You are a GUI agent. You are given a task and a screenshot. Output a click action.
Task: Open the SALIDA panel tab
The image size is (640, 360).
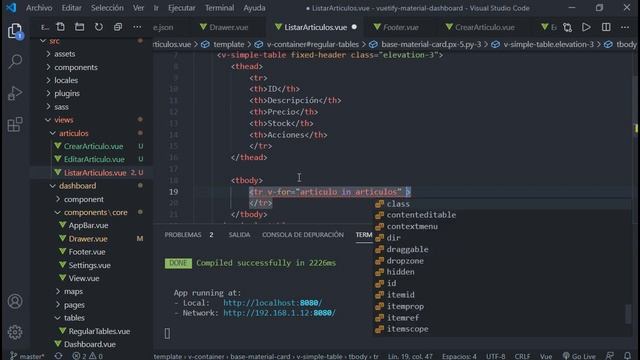(239, 235)
